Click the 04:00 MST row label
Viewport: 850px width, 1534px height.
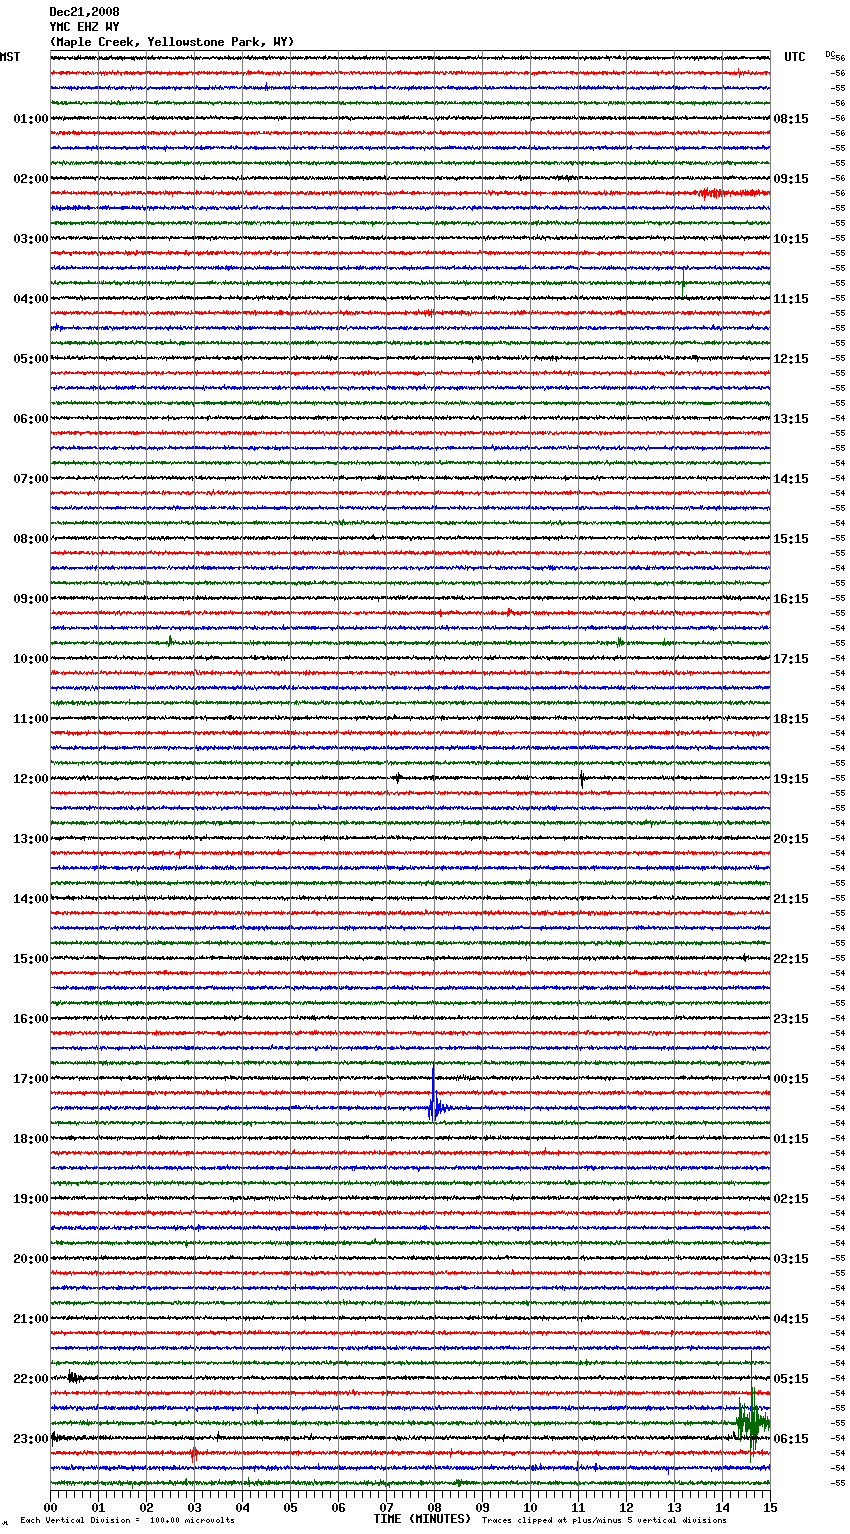click(x=31, y=299)
